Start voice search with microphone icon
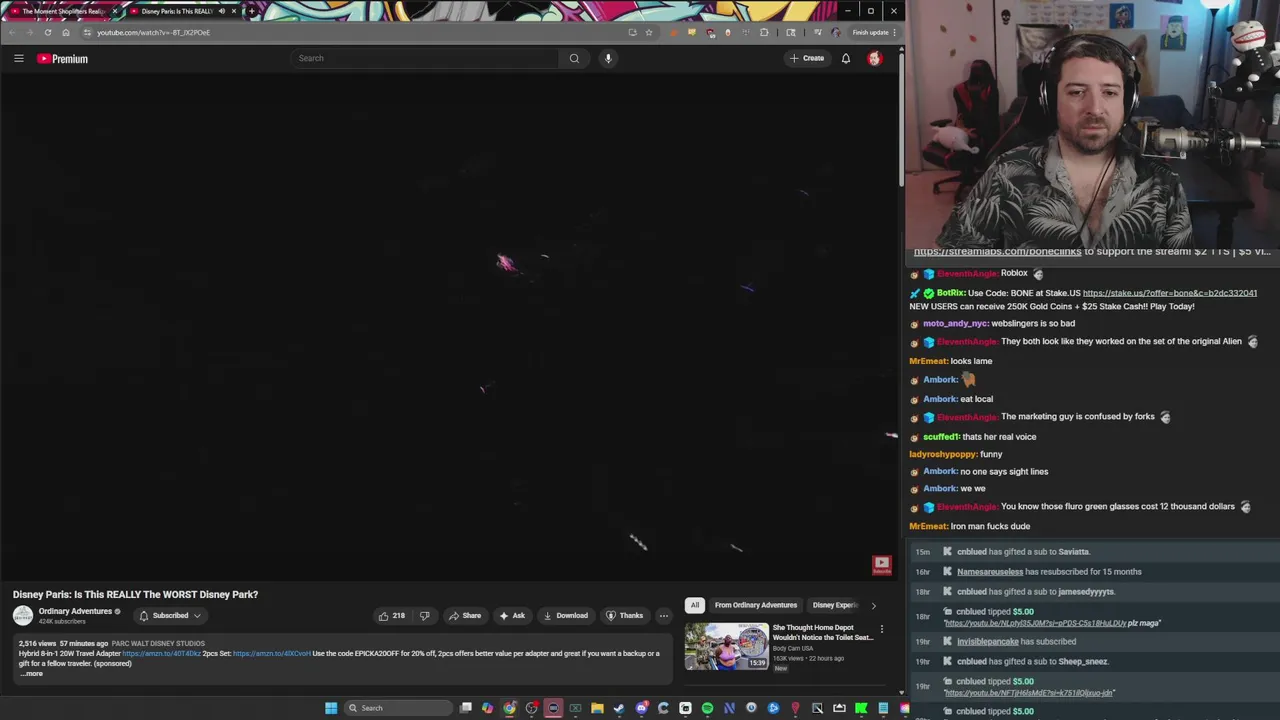The image size is (1280, 720). (608, 58)
